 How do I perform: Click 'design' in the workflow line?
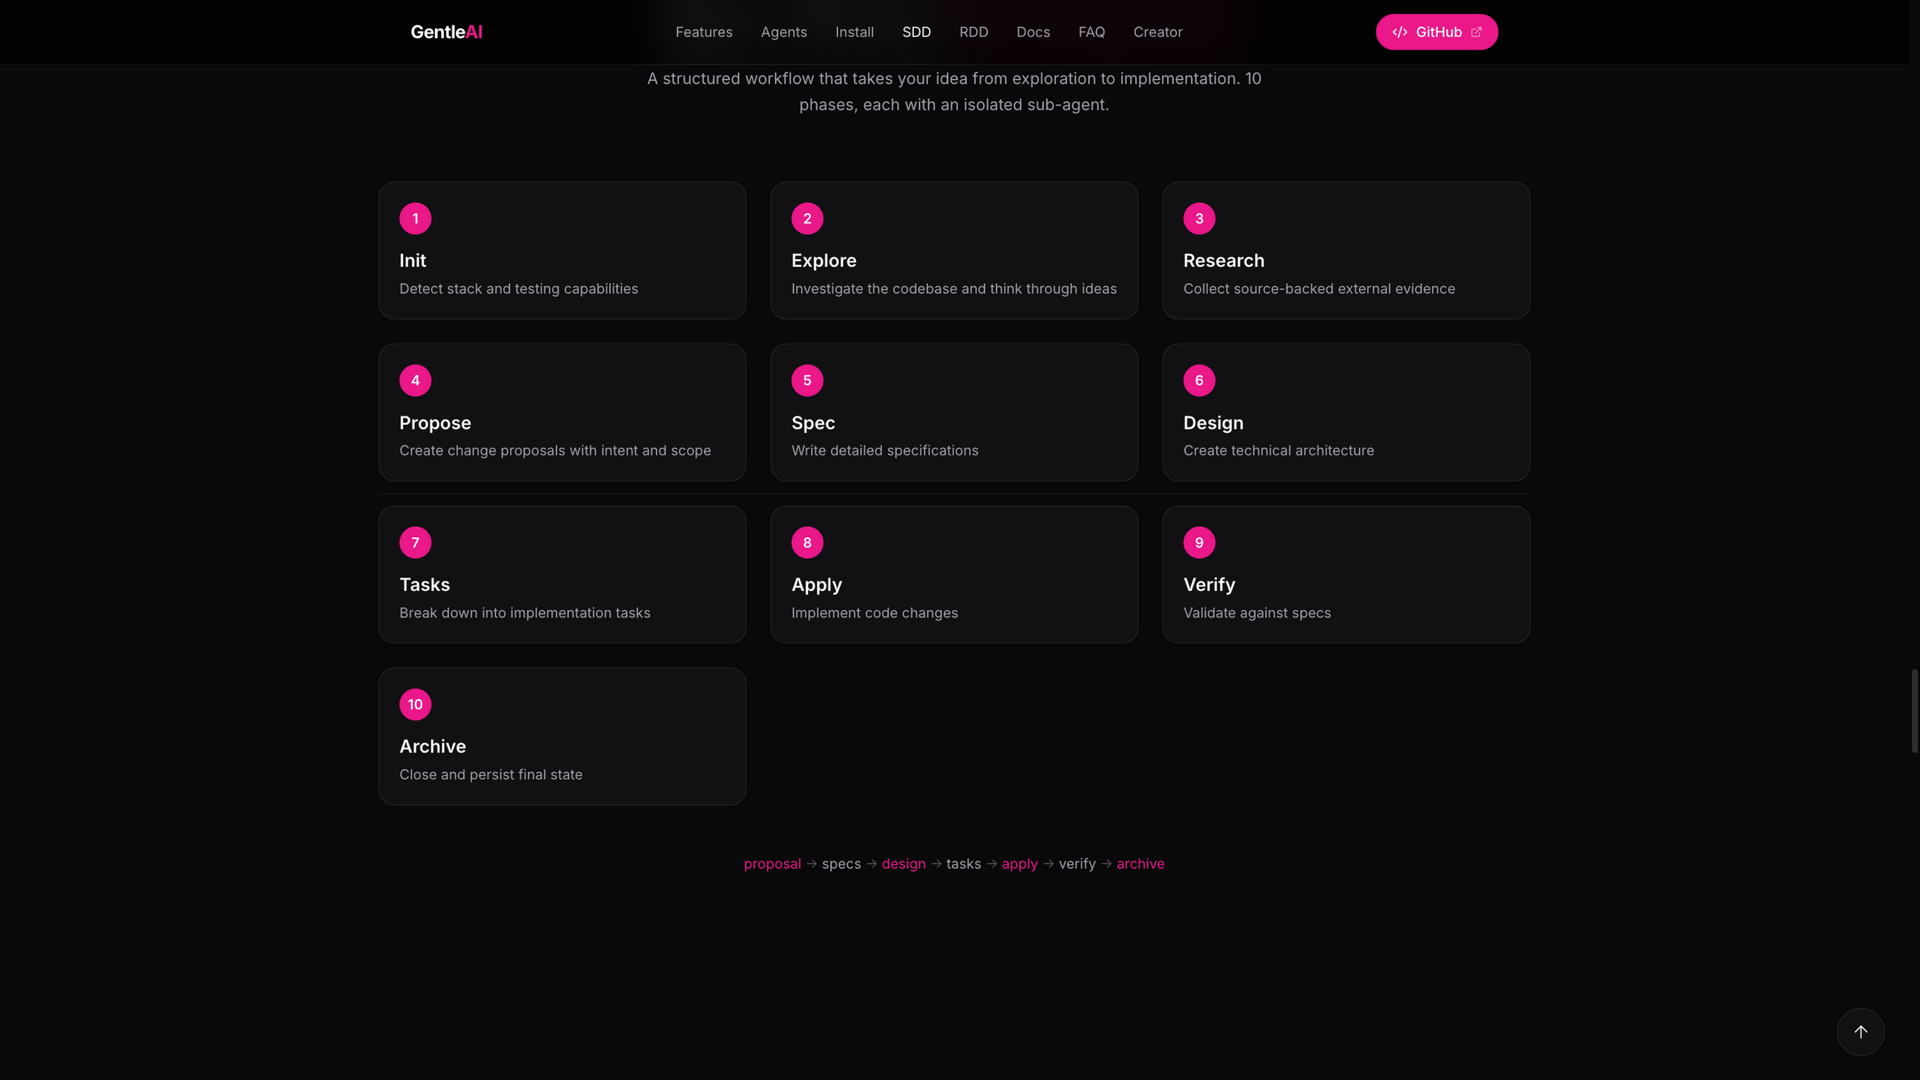tap(903, 864)
